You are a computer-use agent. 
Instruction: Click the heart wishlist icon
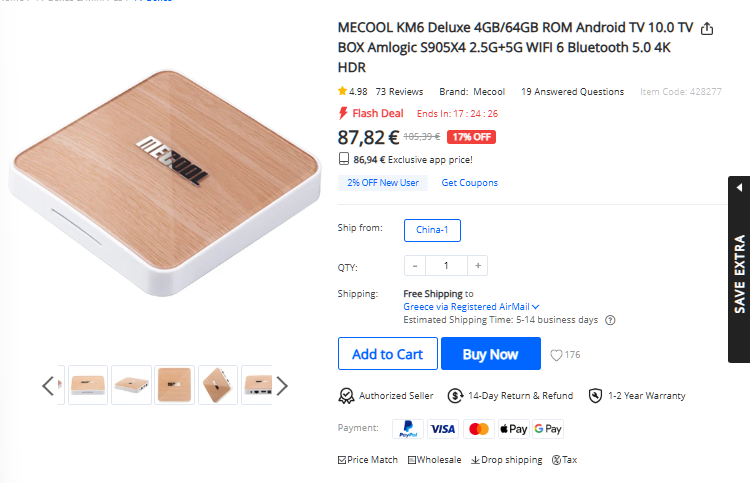(557, 355)
